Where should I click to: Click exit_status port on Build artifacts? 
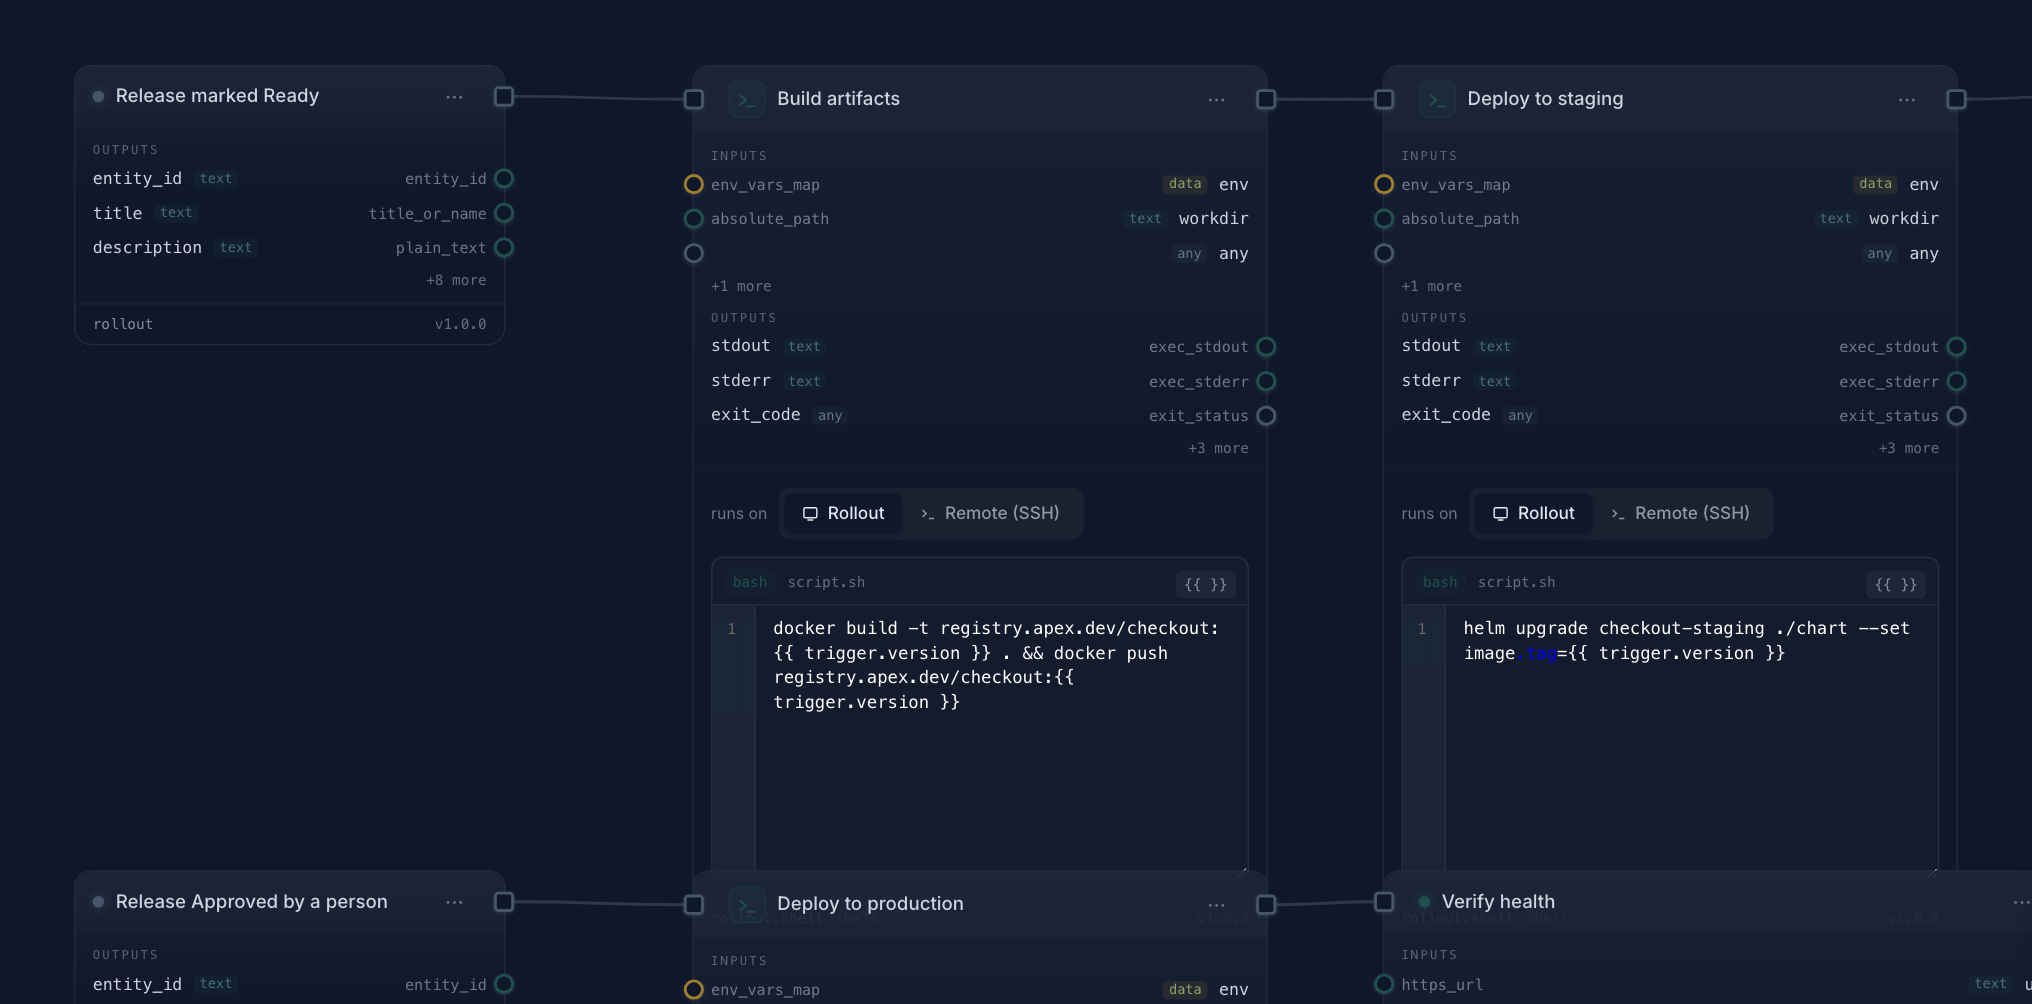[1266, 416]
